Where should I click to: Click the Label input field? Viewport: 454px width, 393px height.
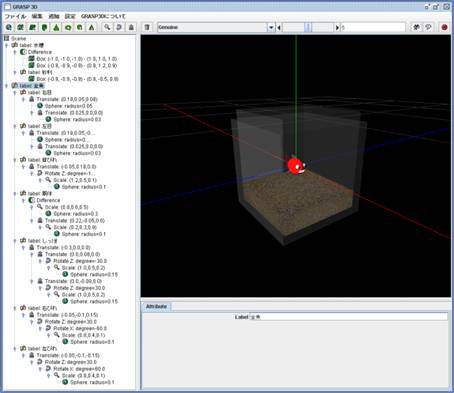(349, 317)
